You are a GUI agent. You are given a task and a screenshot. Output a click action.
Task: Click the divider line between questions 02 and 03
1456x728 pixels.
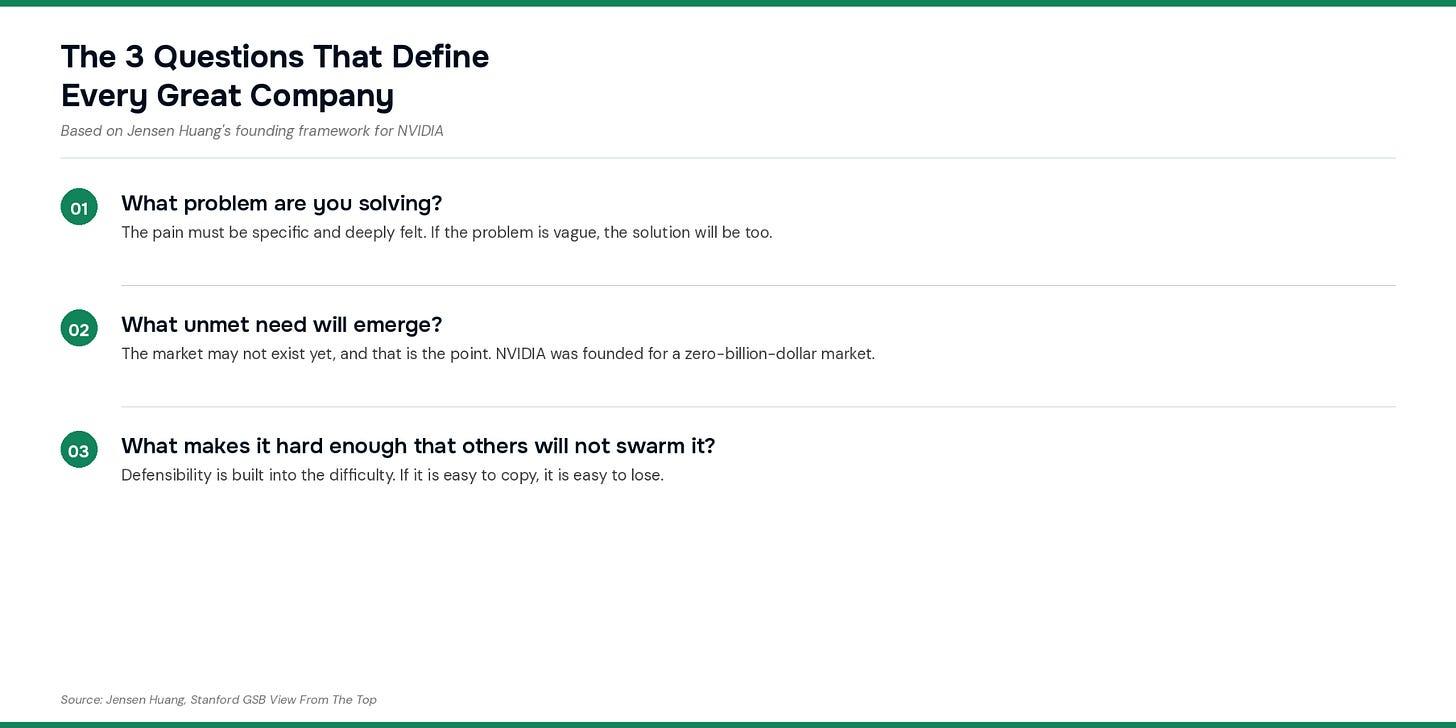758,407
